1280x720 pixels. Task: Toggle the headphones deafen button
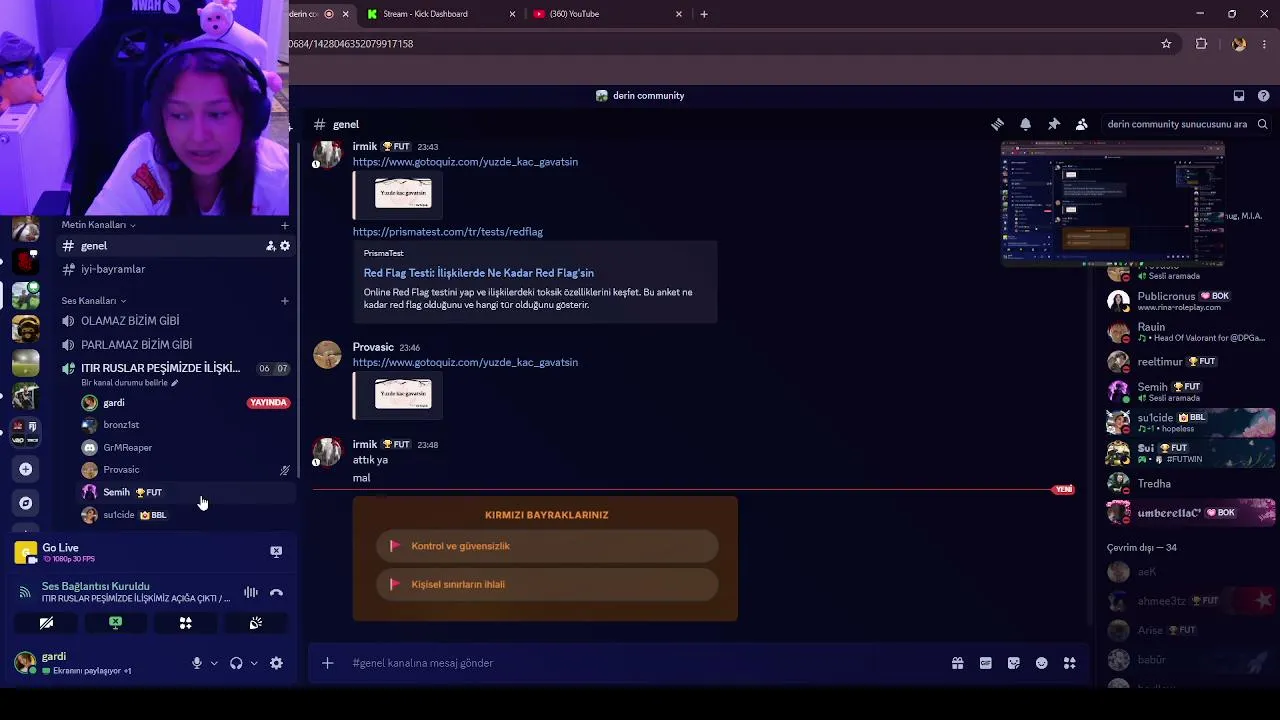(236, 663)
